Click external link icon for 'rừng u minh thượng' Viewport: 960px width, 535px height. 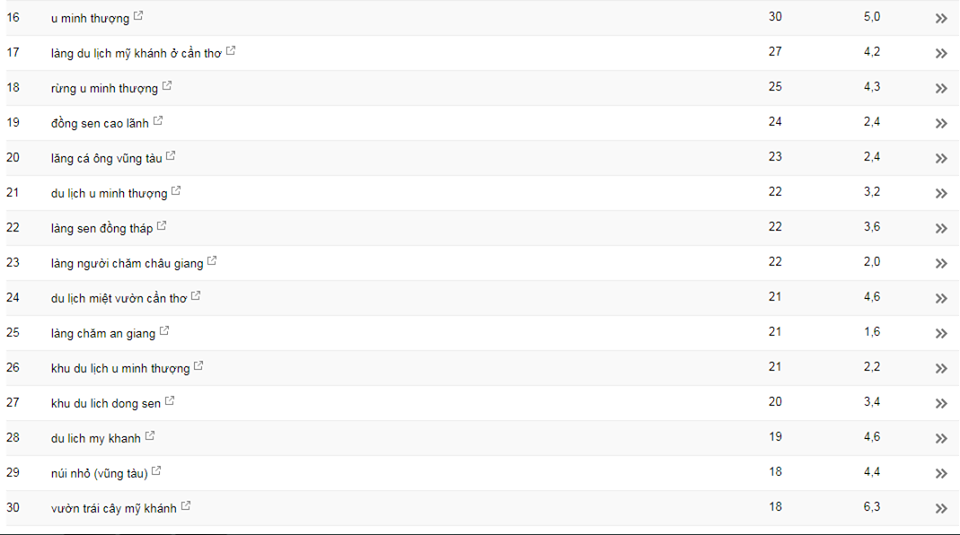167,86
